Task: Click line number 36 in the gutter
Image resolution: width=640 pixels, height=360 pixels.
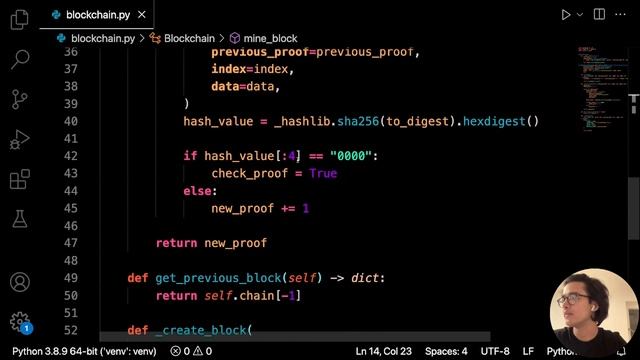Action: (71, 52)
